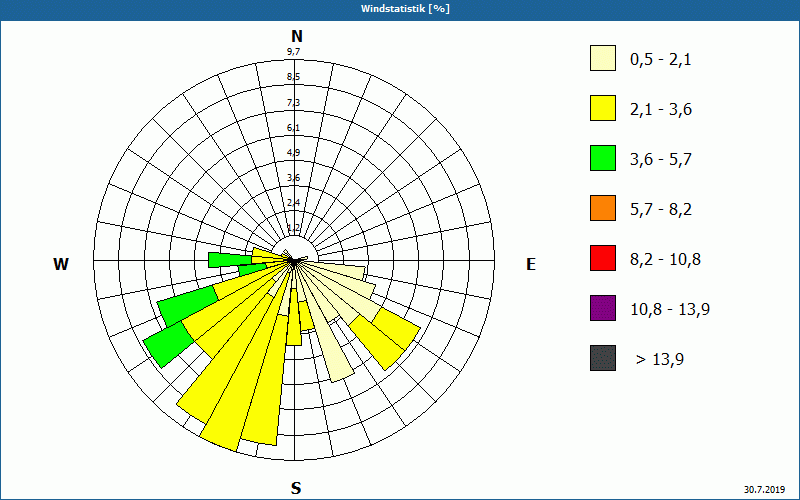
Task: Click the 6,1 radial axis value
Action: pyautogui.click(x=293, y=128)
